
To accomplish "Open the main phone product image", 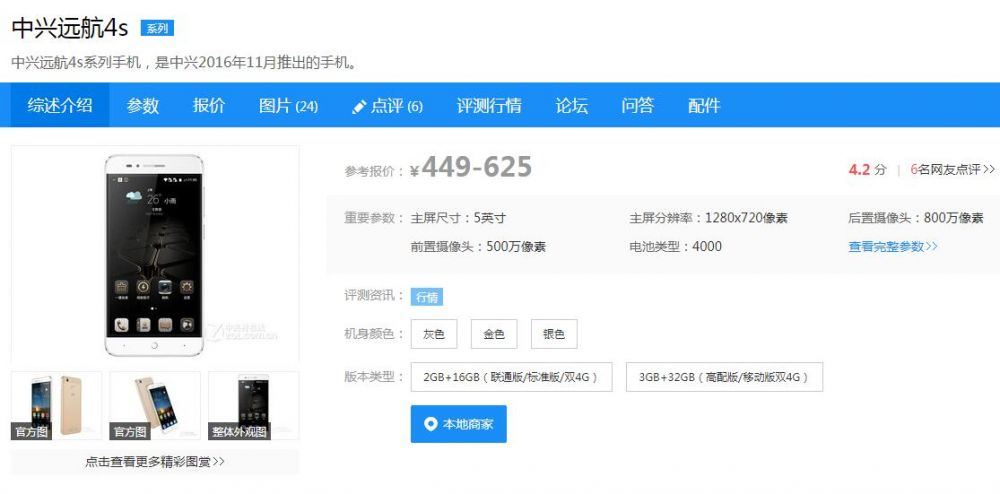I will click(155, 254).
